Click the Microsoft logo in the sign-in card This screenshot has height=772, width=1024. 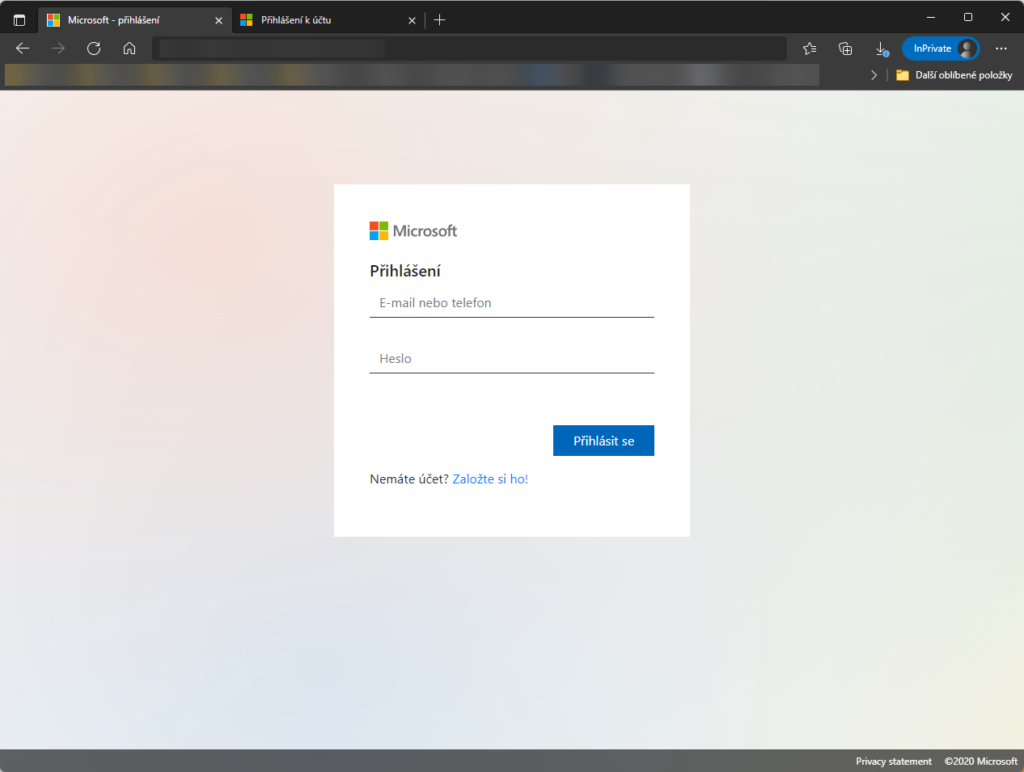click(x=413, y=231)
